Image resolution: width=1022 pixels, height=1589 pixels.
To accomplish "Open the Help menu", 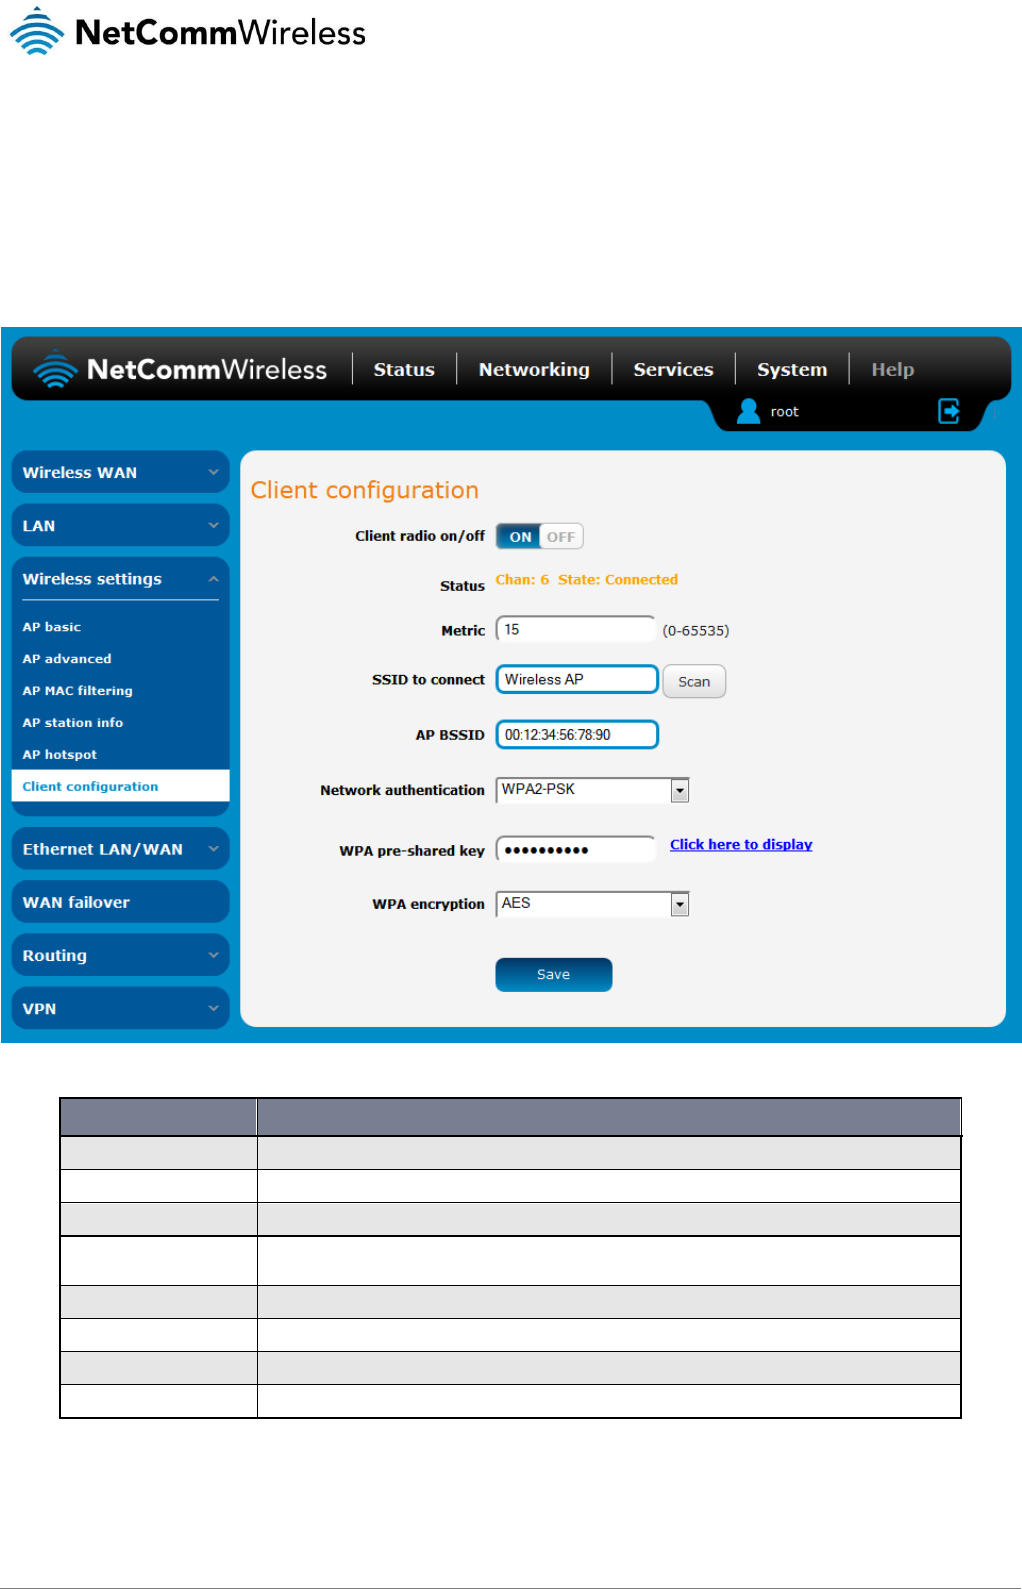I will click(892, 369).
